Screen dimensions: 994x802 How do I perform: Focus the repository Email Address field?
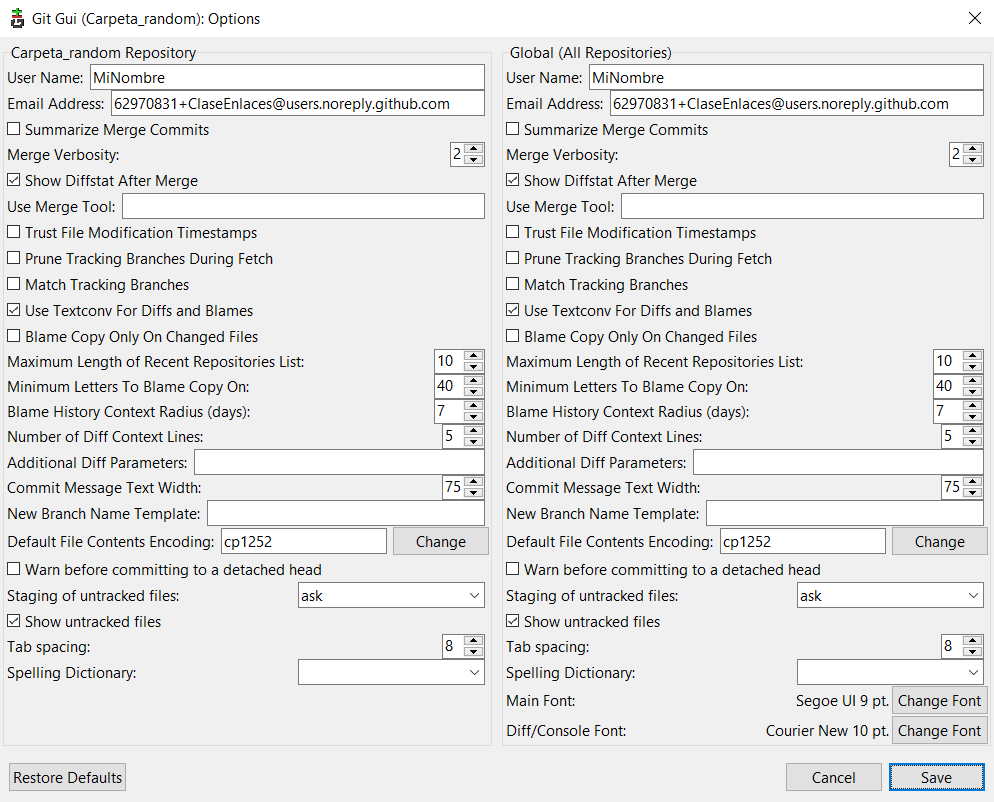pos(298,103)
